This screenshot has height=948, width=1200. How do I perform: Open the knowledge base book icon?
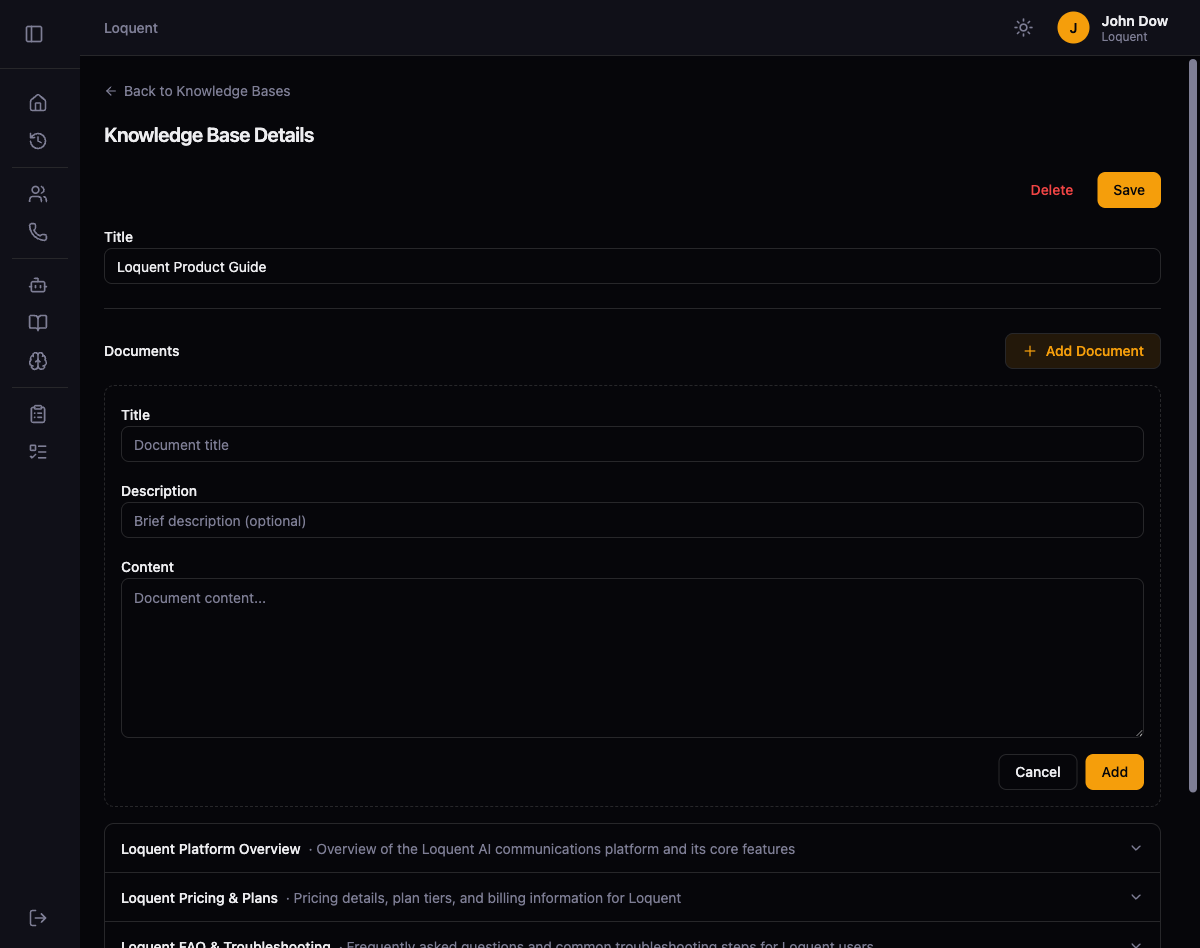(38, 323)
